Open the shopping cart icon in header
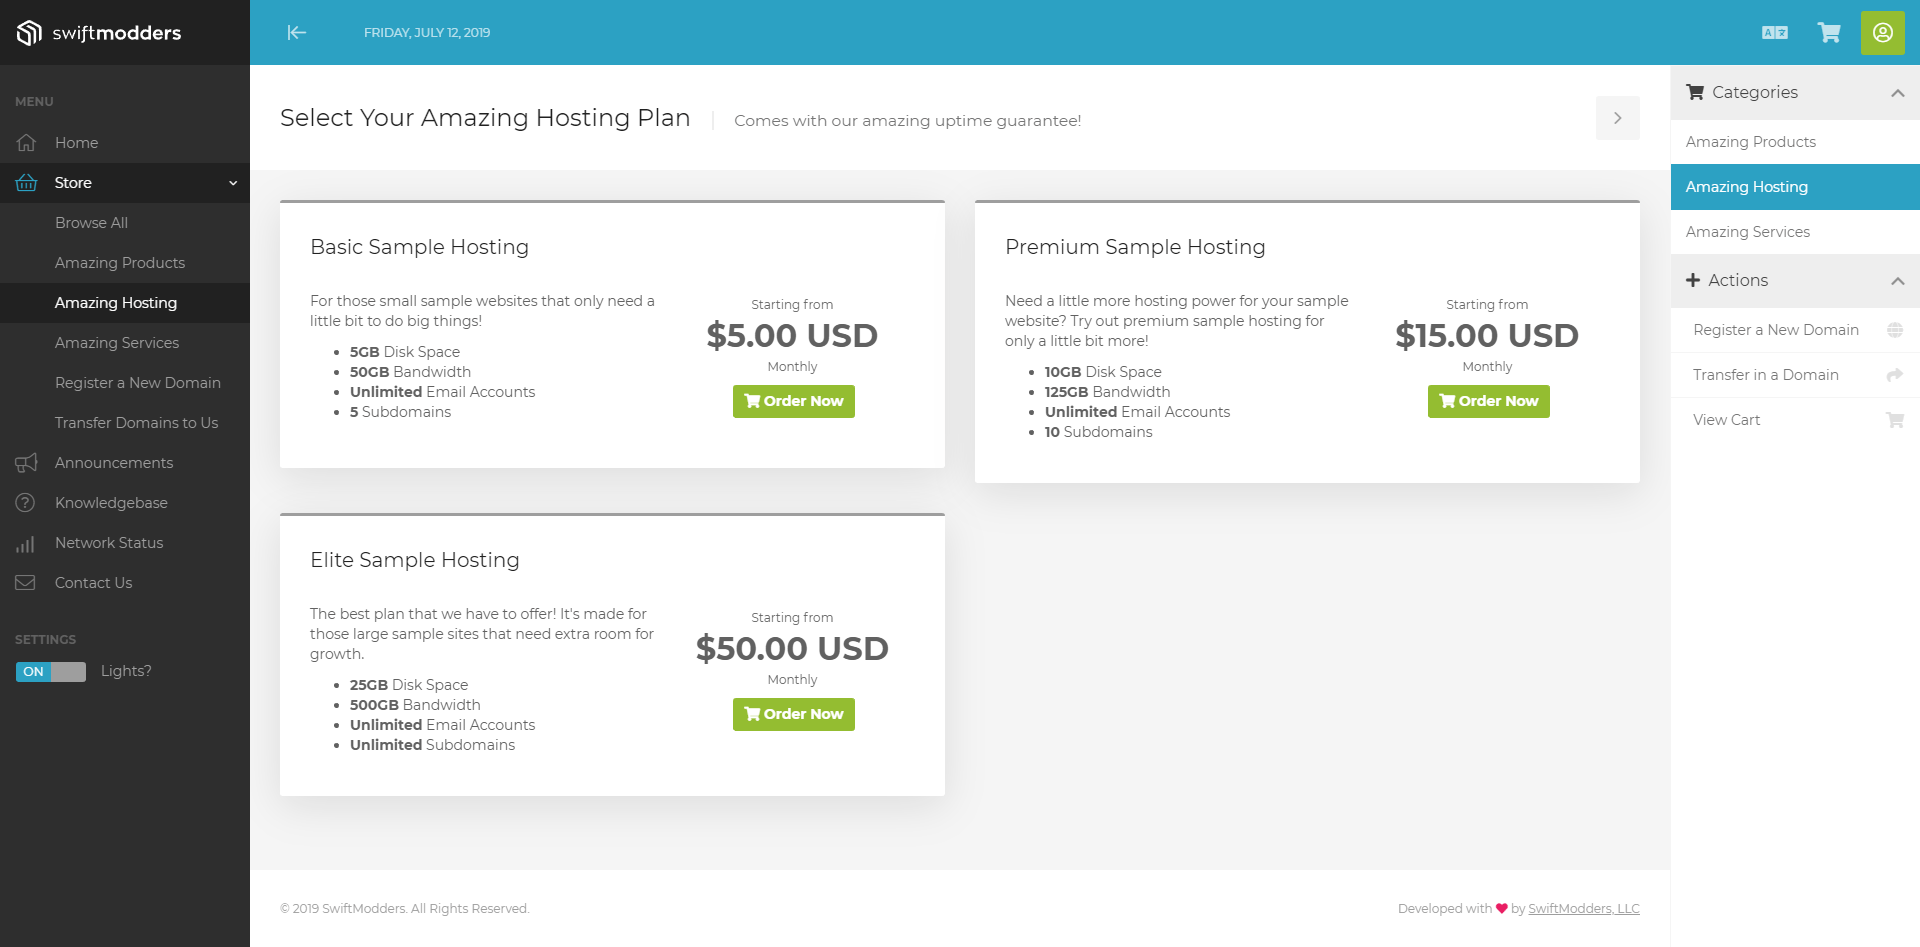The height and width of the screenshot is (947, 1920). [1829, 33]
